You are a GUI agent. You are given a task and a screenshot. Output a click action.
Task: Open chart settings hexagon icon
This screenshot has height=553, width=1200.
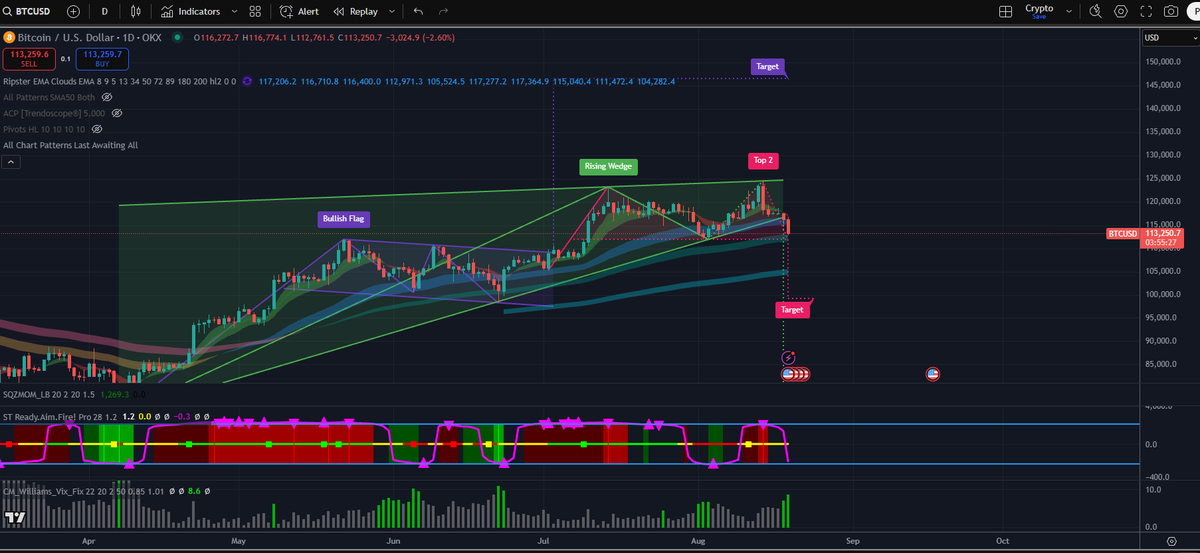(1120, 11)
